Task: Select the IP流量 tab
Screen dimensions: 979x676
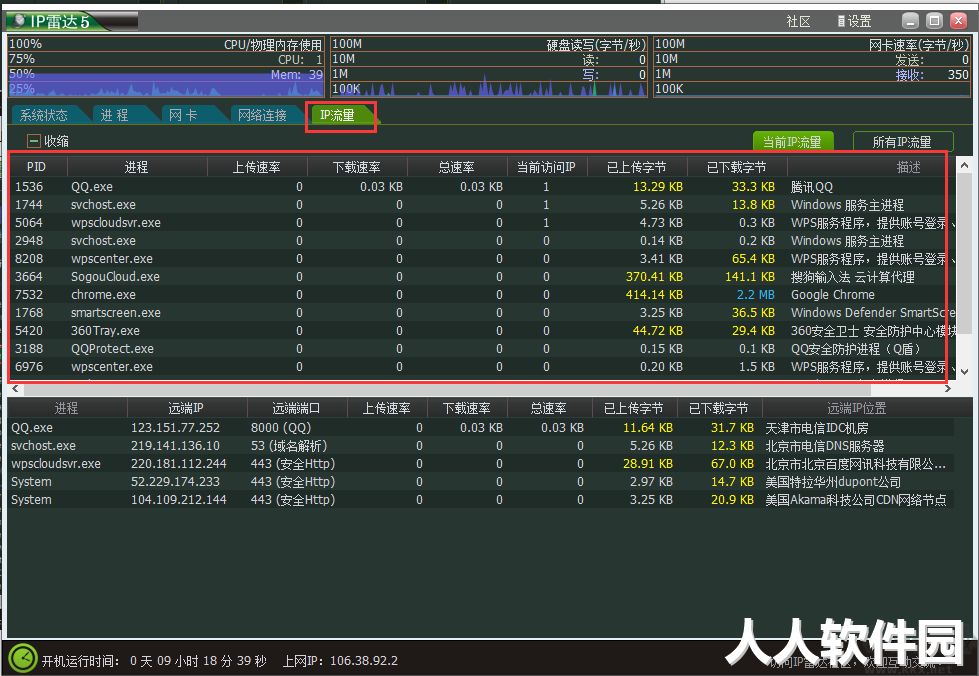Action: tap(338, 115)
